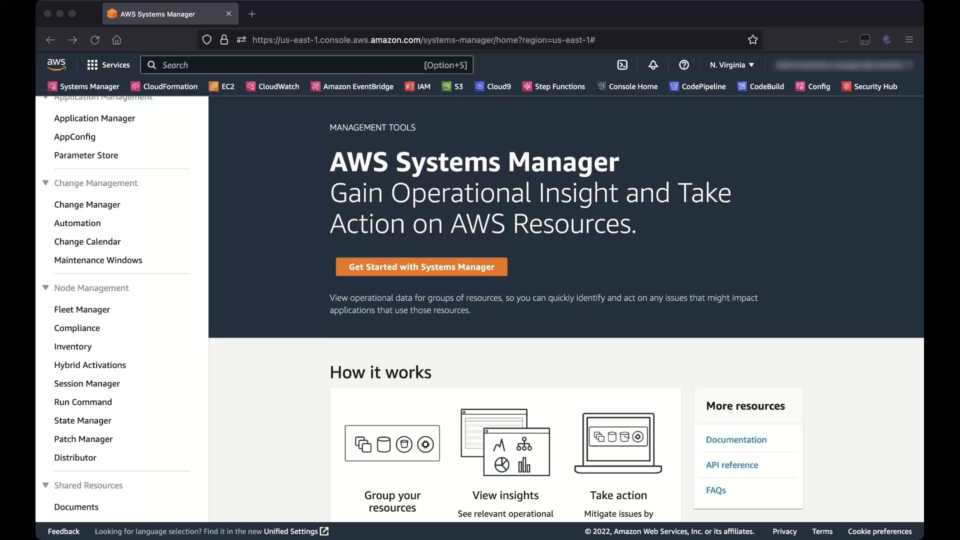Collapse the Change Management section
Viewport: 960px width, 540px height.
click(45, 182)
